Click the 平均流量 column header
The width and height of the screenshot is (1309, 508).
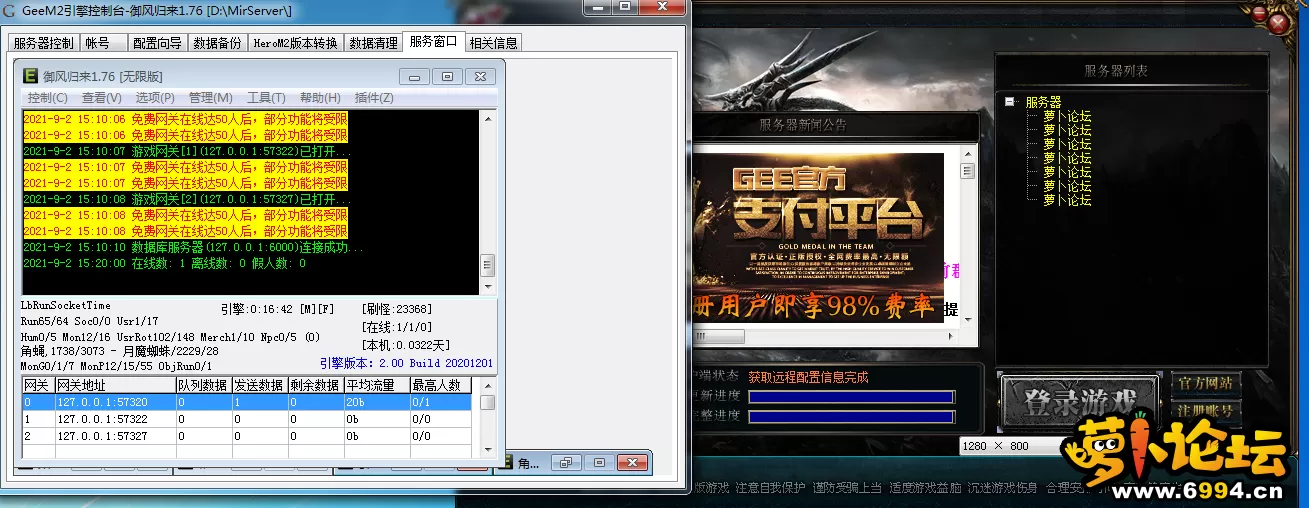(x=376, y=385)
